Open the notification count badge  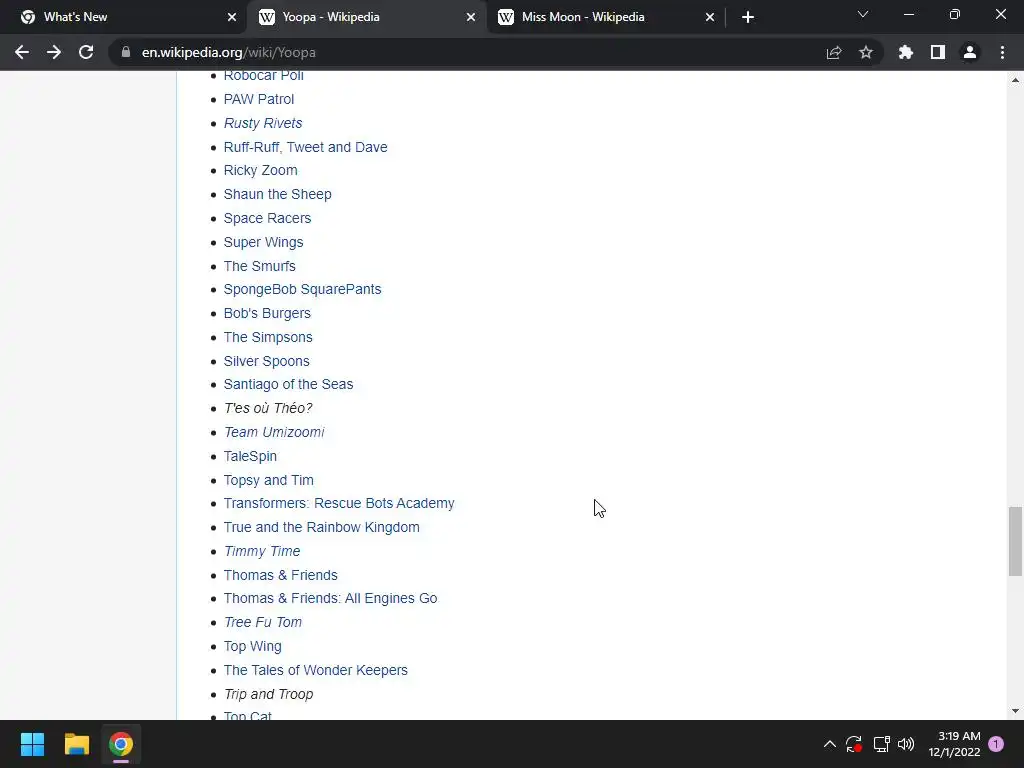coord(996,744)
